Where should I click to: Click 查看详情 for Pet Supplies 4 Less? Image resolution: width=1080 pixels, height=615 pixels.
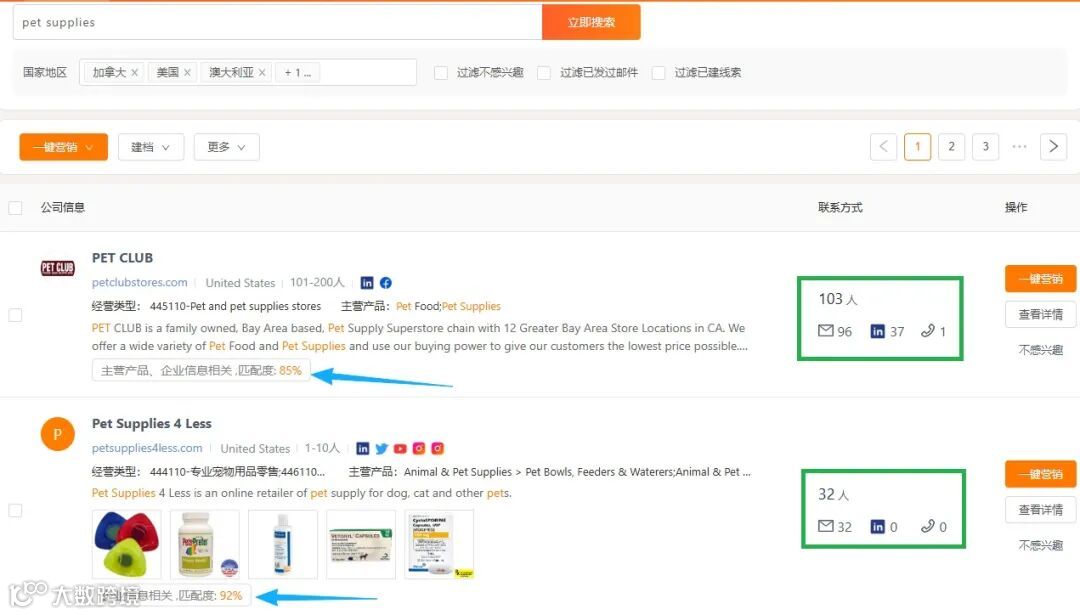pos(1040,510)
